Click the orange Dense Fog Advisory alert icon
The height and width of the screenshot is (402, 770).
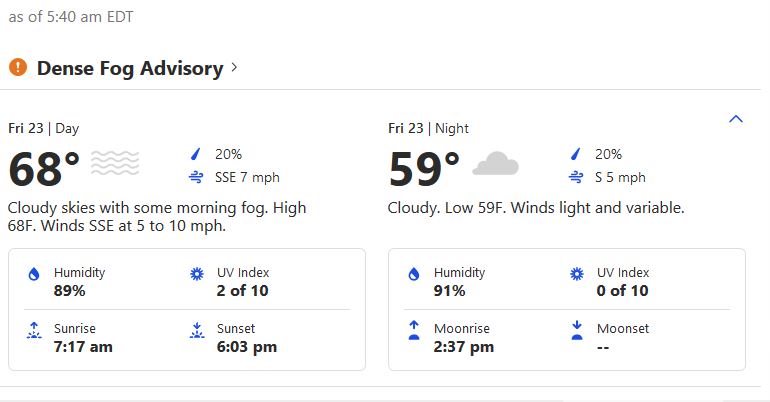click(17, 68)
